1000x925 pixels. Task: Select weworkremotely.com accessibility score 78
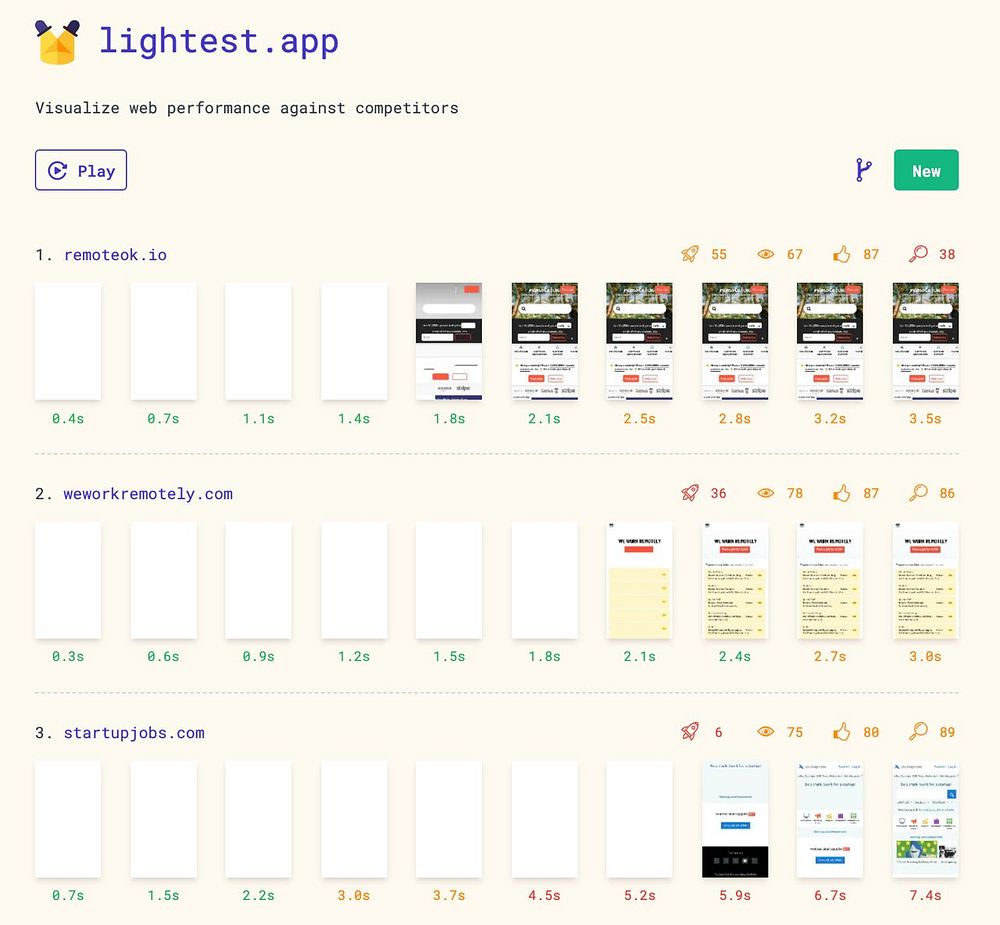pos(795,493)
